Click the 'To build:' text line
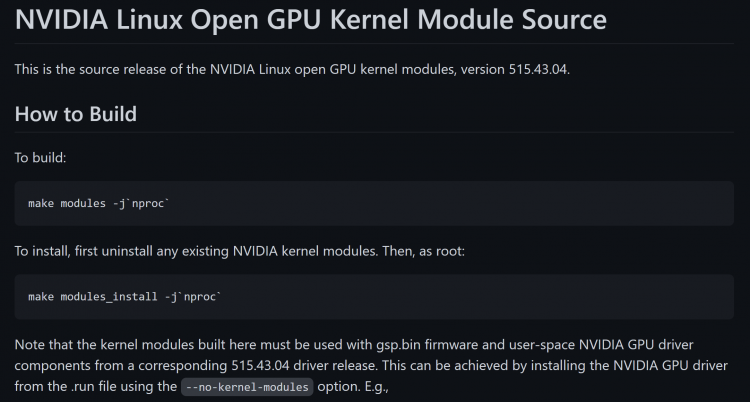Image resolution: width=750 pixels, height=402 pixels. [40, 158]
